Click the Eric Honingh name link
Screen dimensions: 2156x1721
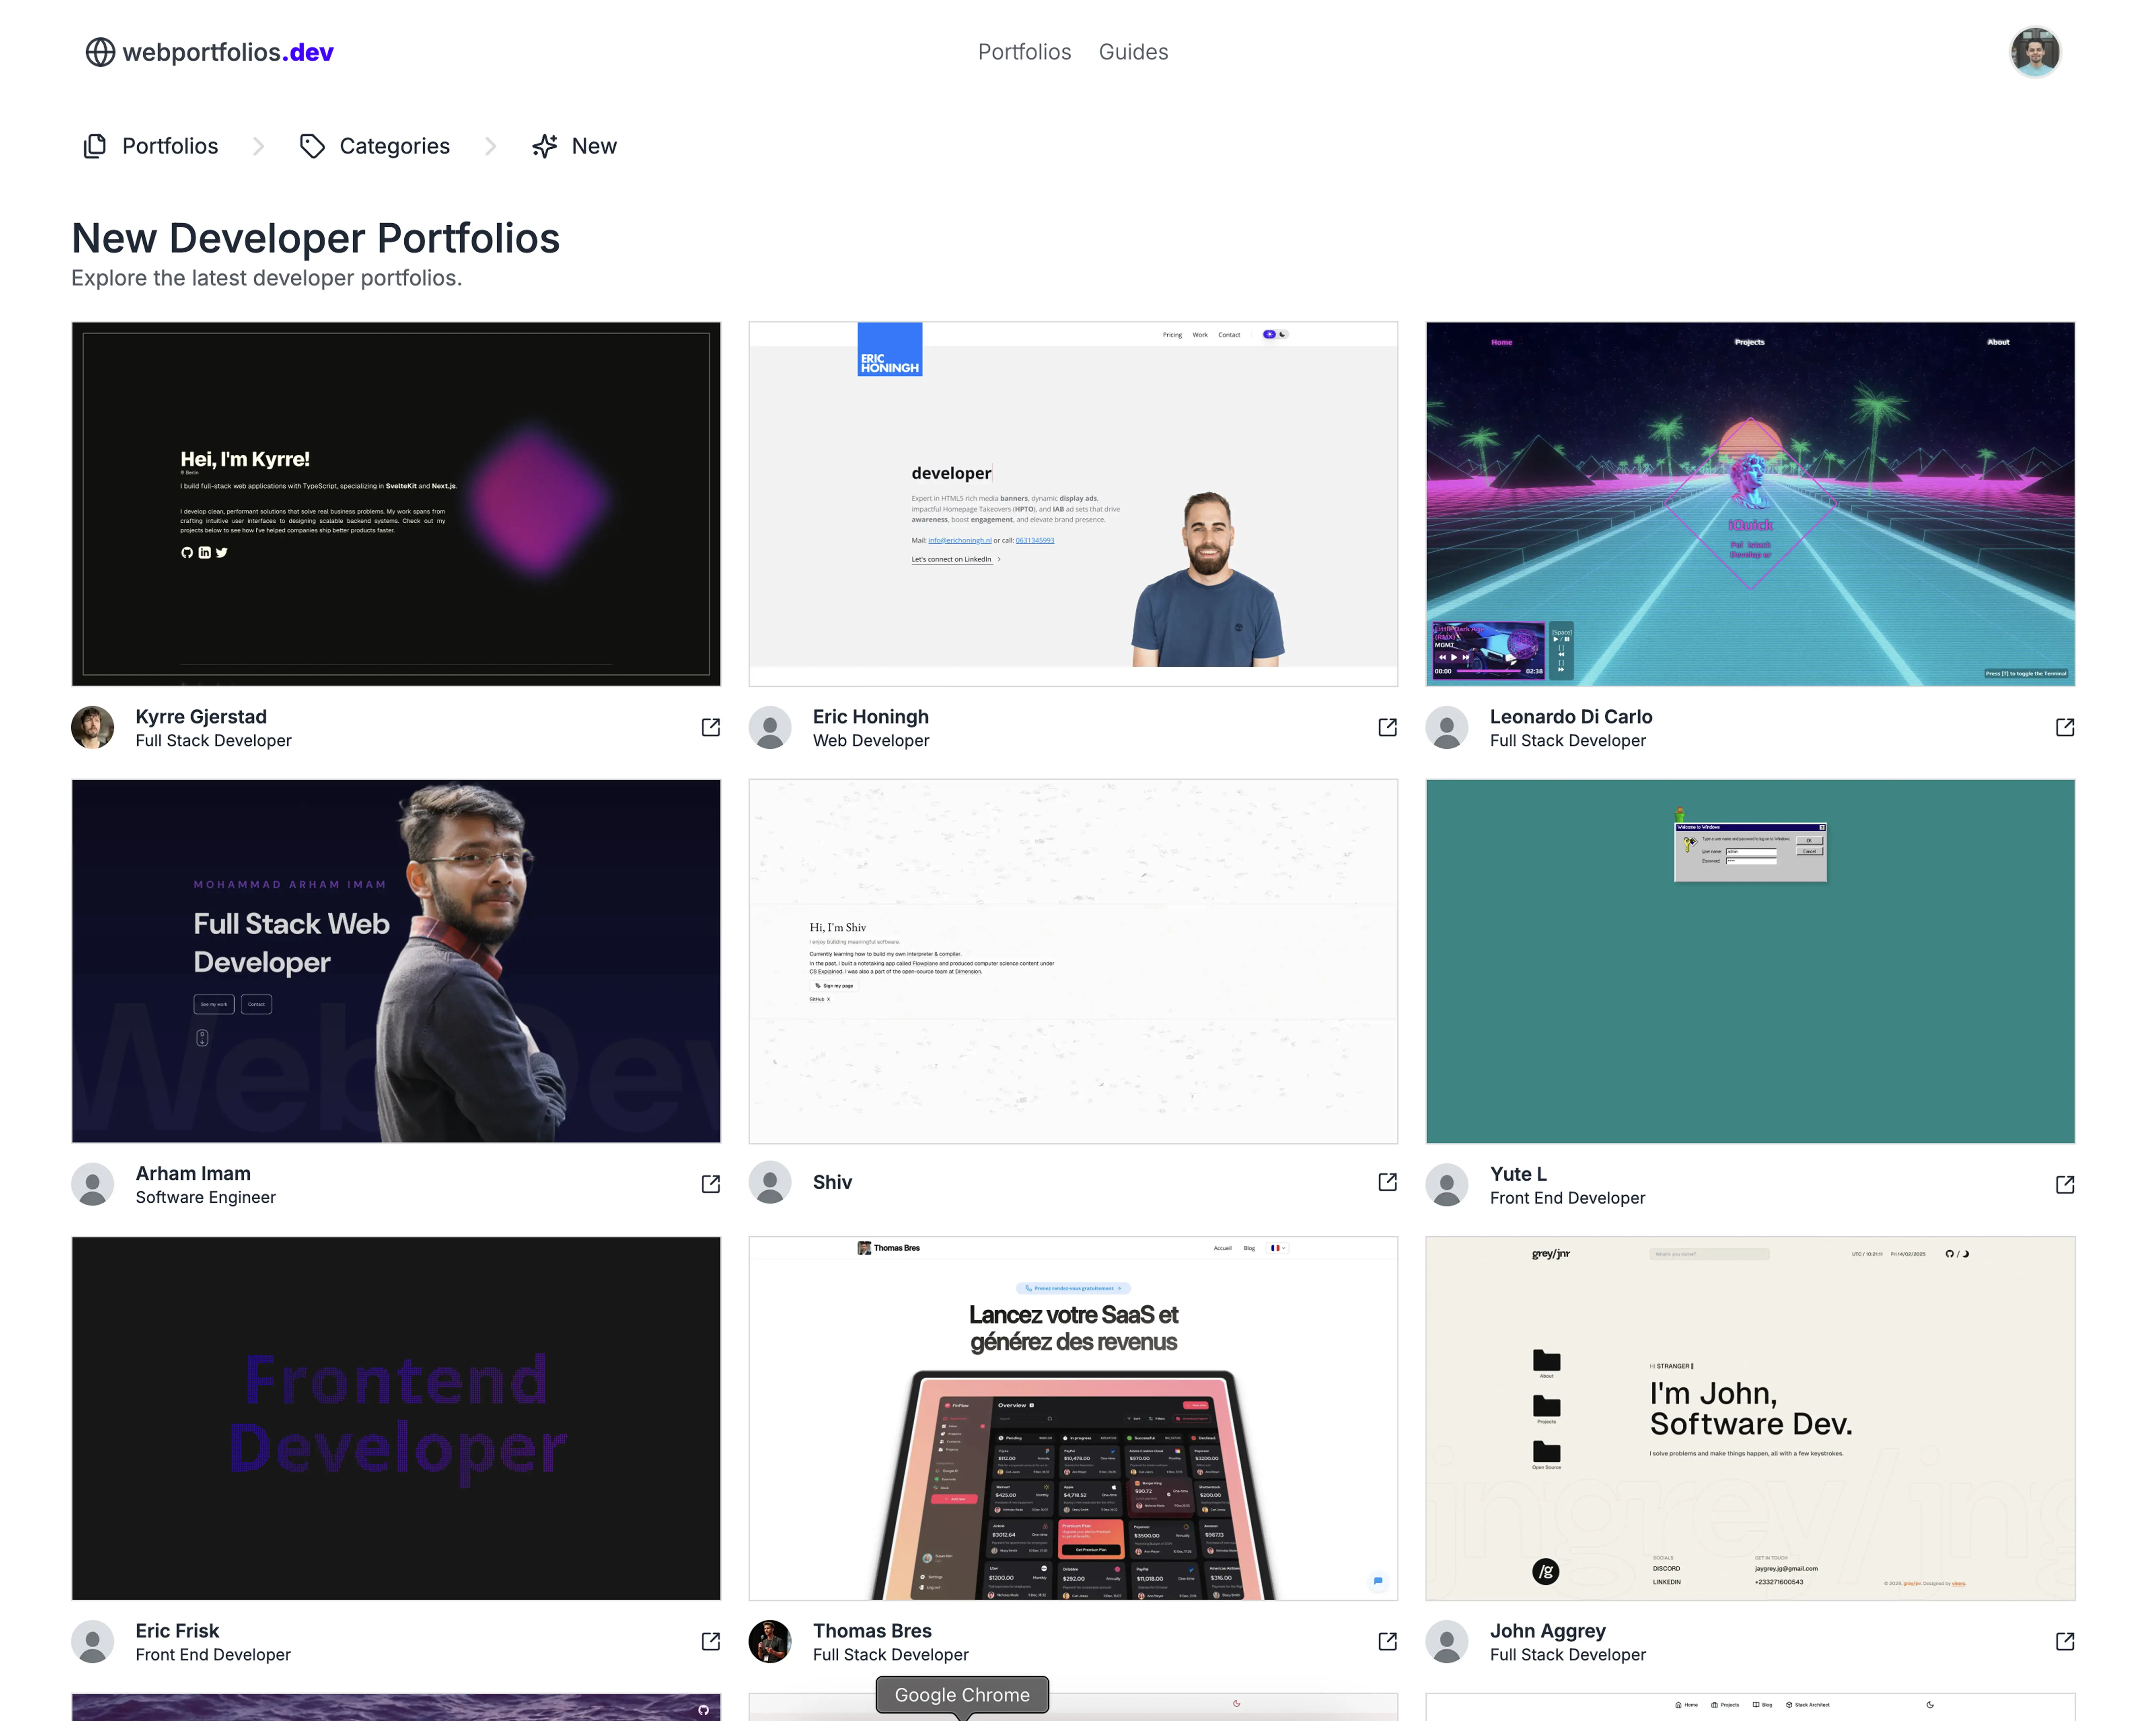point(871,717)
